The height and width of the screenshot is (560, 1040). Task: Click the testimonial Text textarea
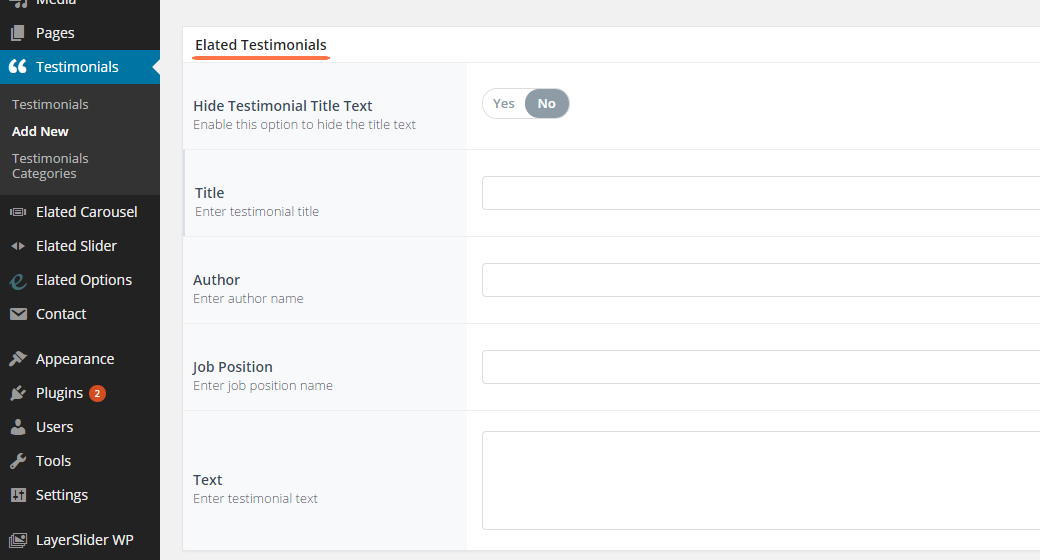tap(760, 480)
